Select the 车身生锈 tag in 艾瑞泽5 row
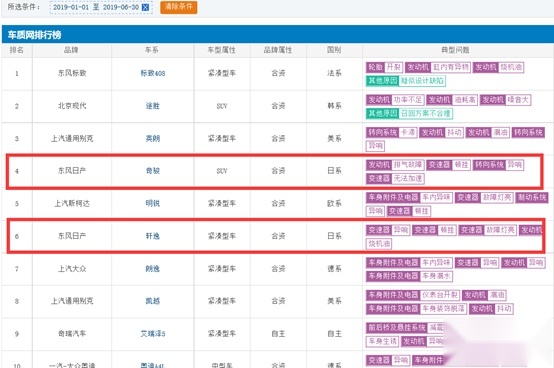554x368 pixels. tap(382, 342)
